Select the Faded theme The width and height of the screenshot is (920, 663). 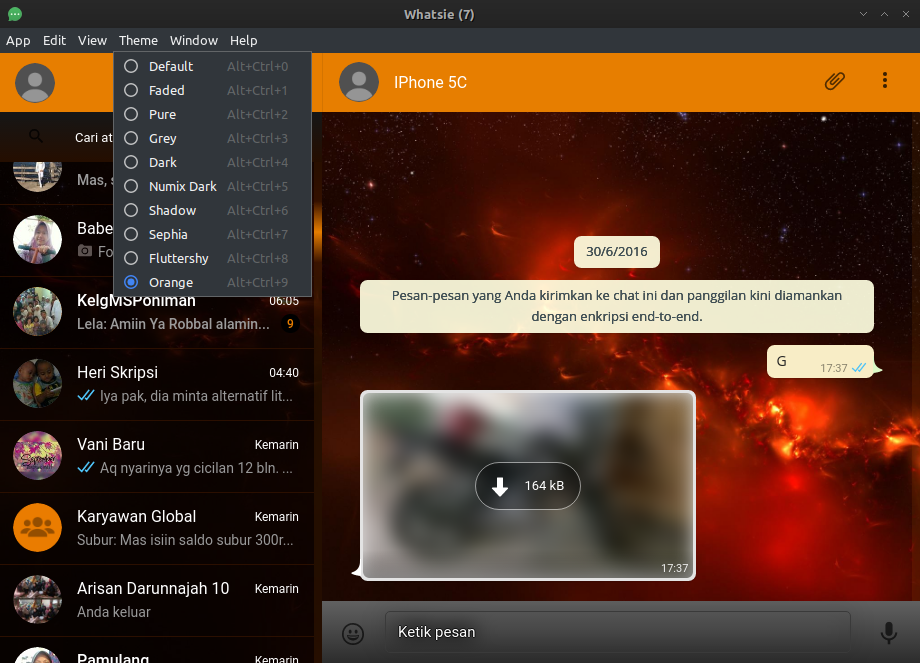tap(212, 90)
